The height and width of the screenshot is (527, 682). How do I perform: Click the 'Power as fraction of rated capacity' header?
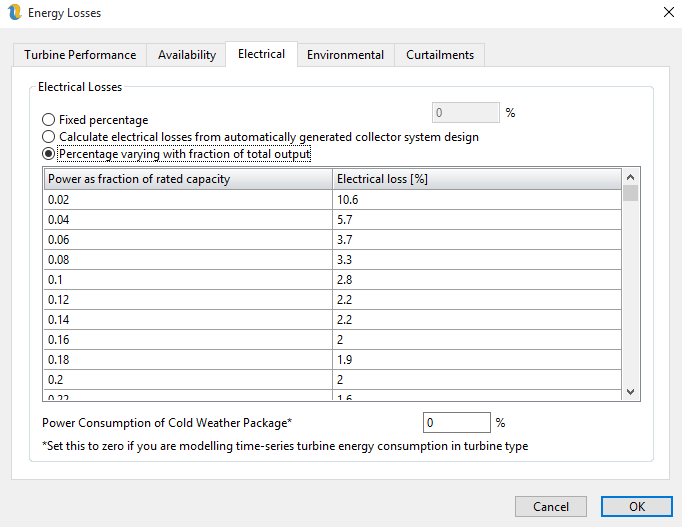click(188, 179)
